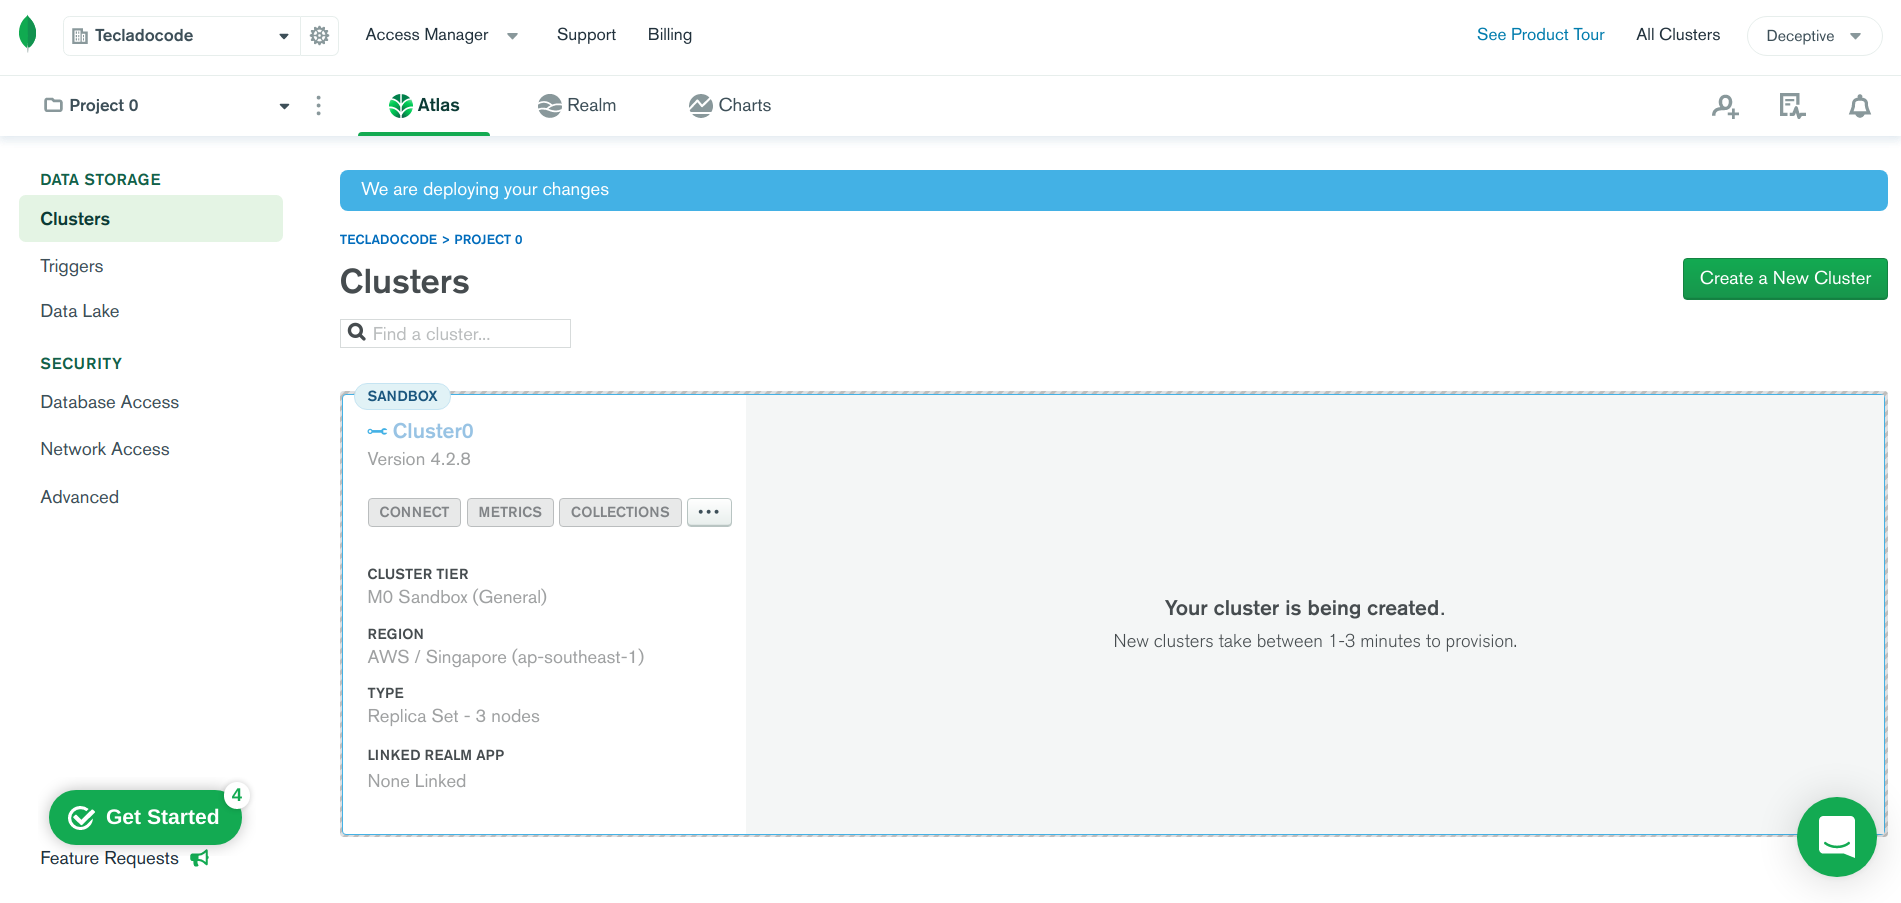Open the chat support bubble
Image resolution: width=1901 pixels, height=903 pixels.
1837,837
